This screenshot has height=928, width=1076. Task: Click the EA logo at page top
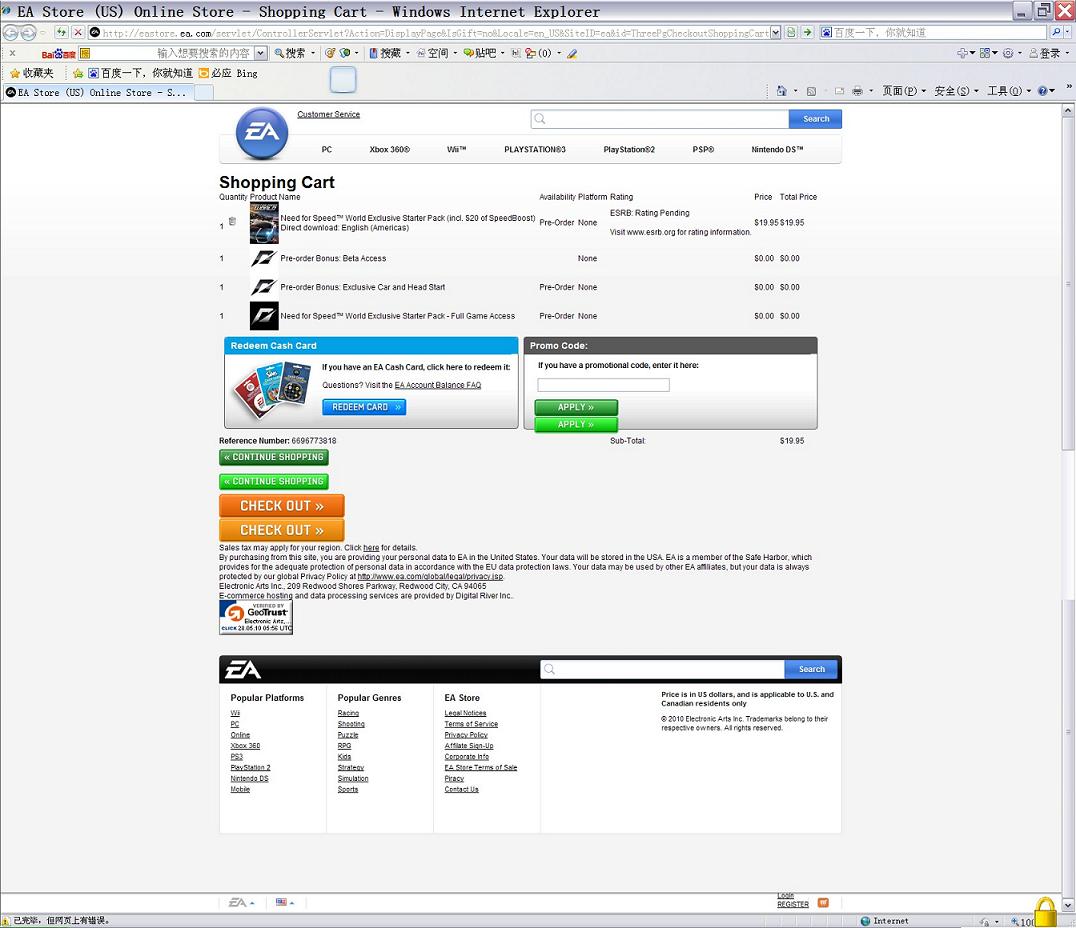coord(261,133)
